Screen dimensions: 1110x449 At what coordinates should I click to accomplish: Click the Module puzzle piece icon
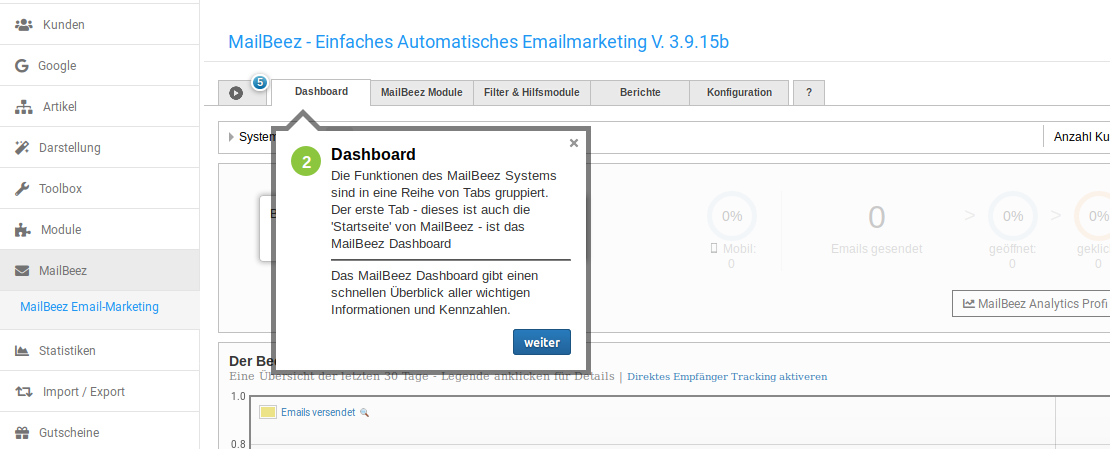[x=22, y=230]
